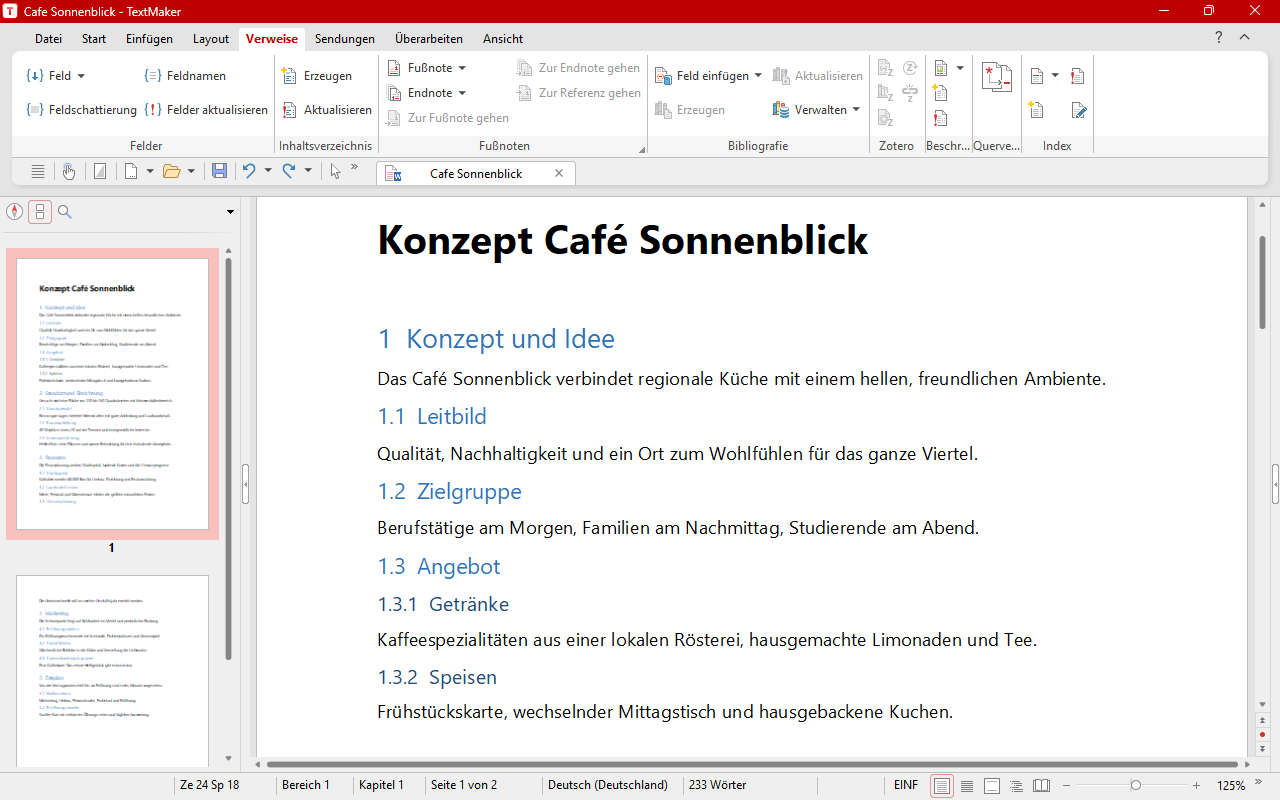
Task: Click the open folder icon
Action: [171, 171]
